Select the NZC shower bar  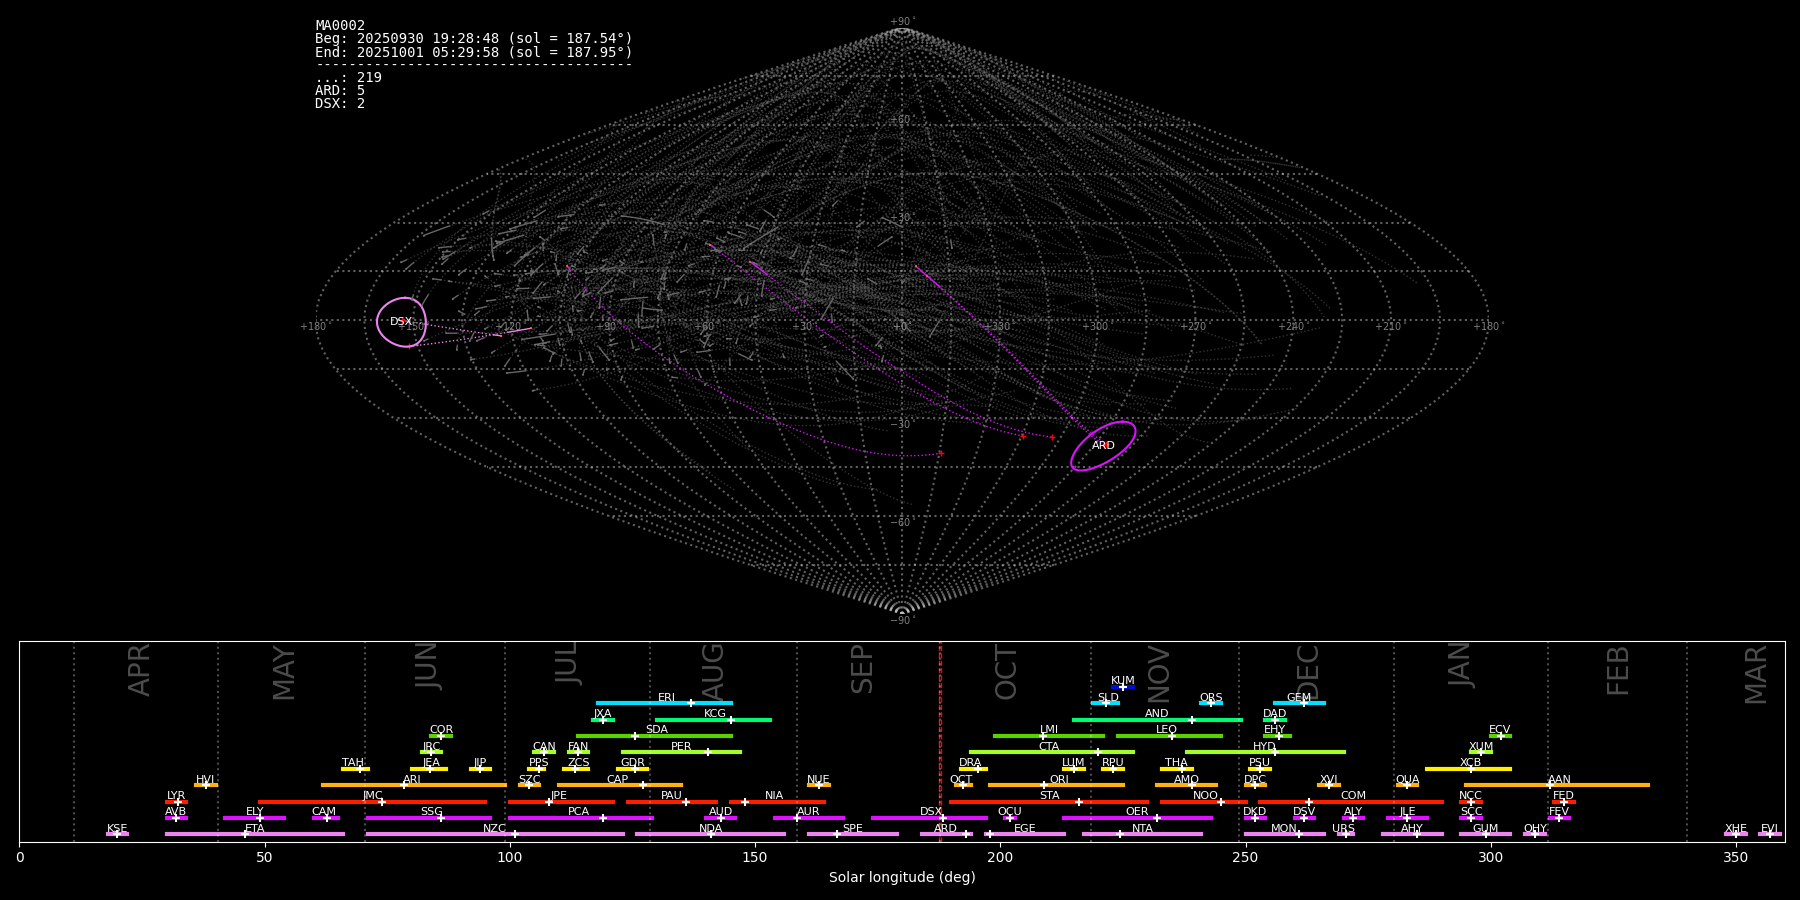pyautogui.click(x=495, y=834)
